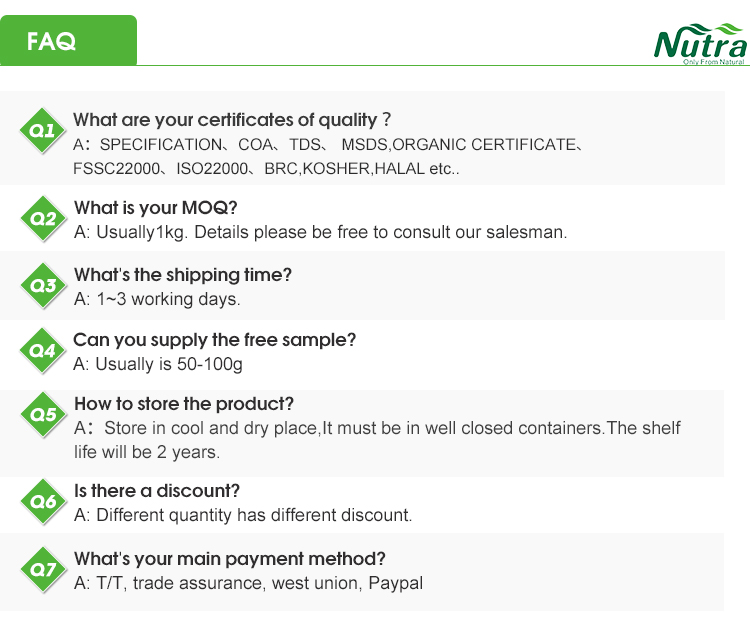Click "What are your certificates of quality?" question
This screenshot has width=750, height=628.
231,121
